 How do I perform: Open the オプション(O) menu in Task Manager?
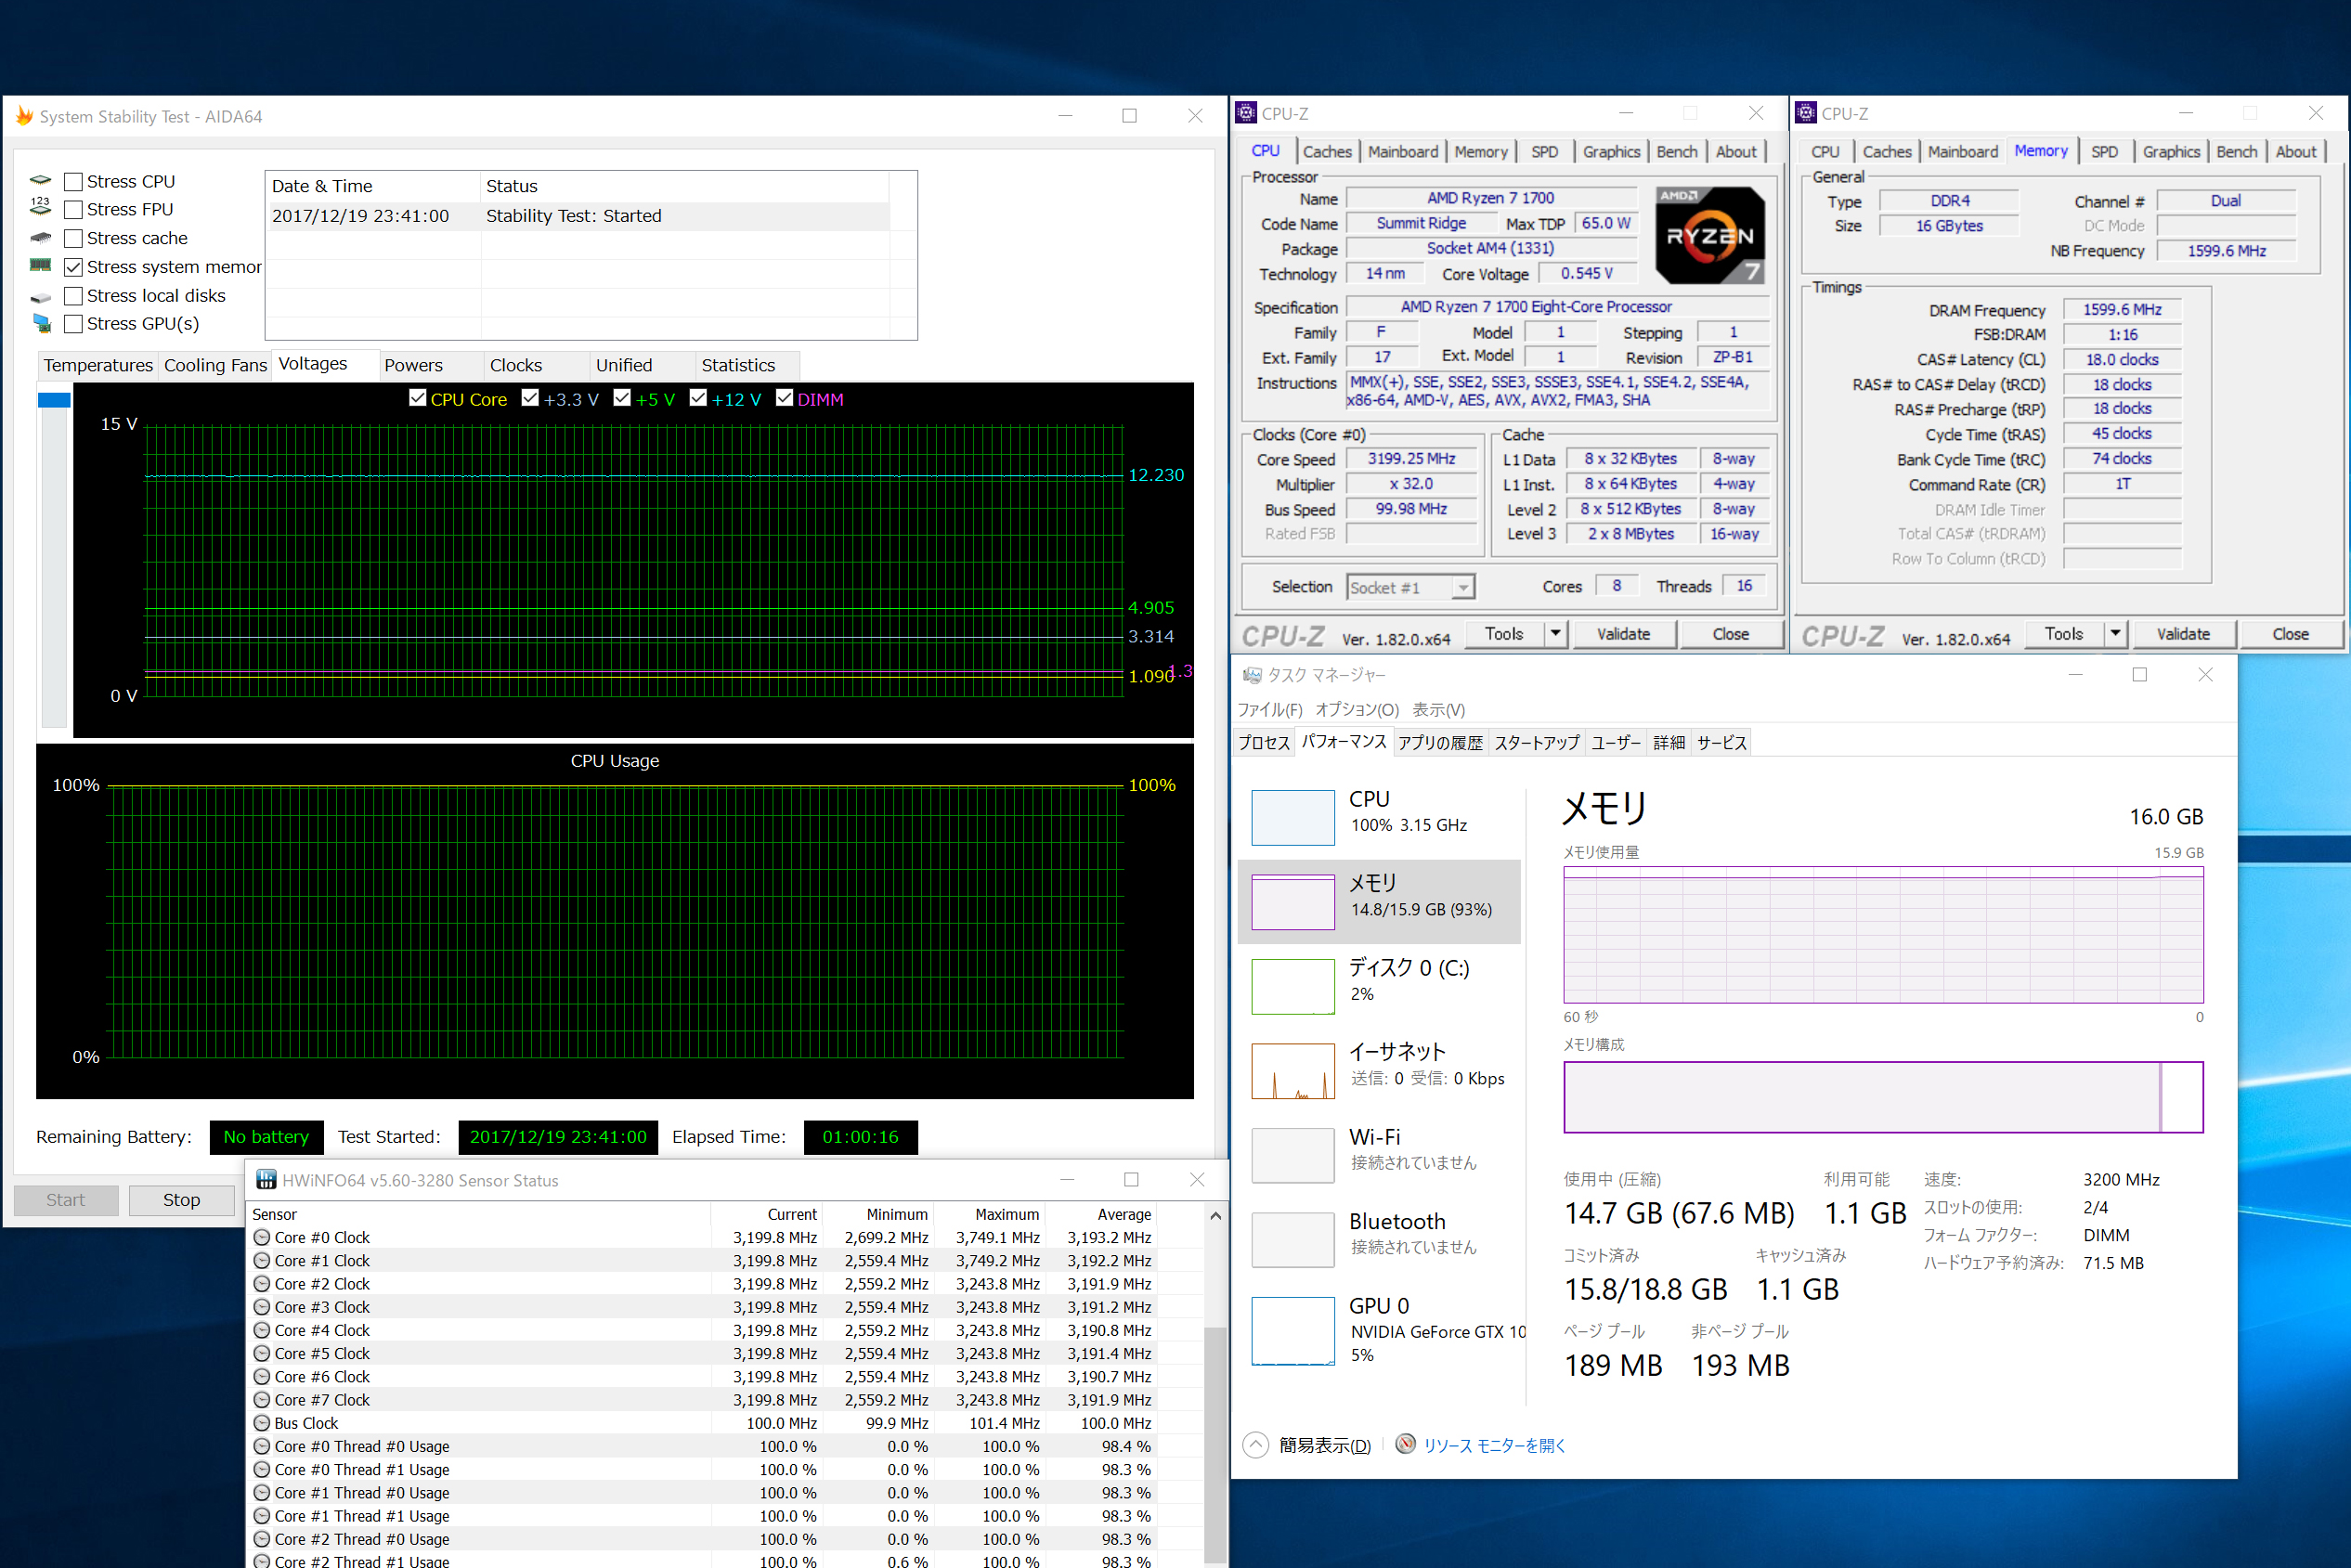(x=1356, y=709)
